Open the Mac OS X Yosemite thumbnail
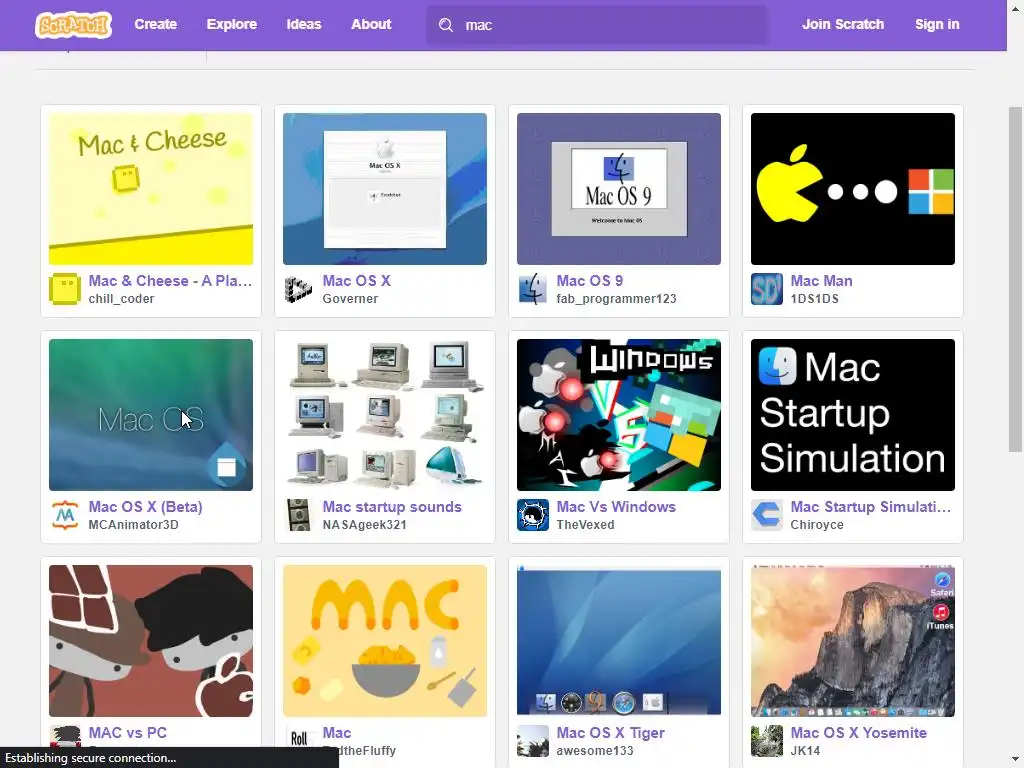 click(x=853, y=641)
